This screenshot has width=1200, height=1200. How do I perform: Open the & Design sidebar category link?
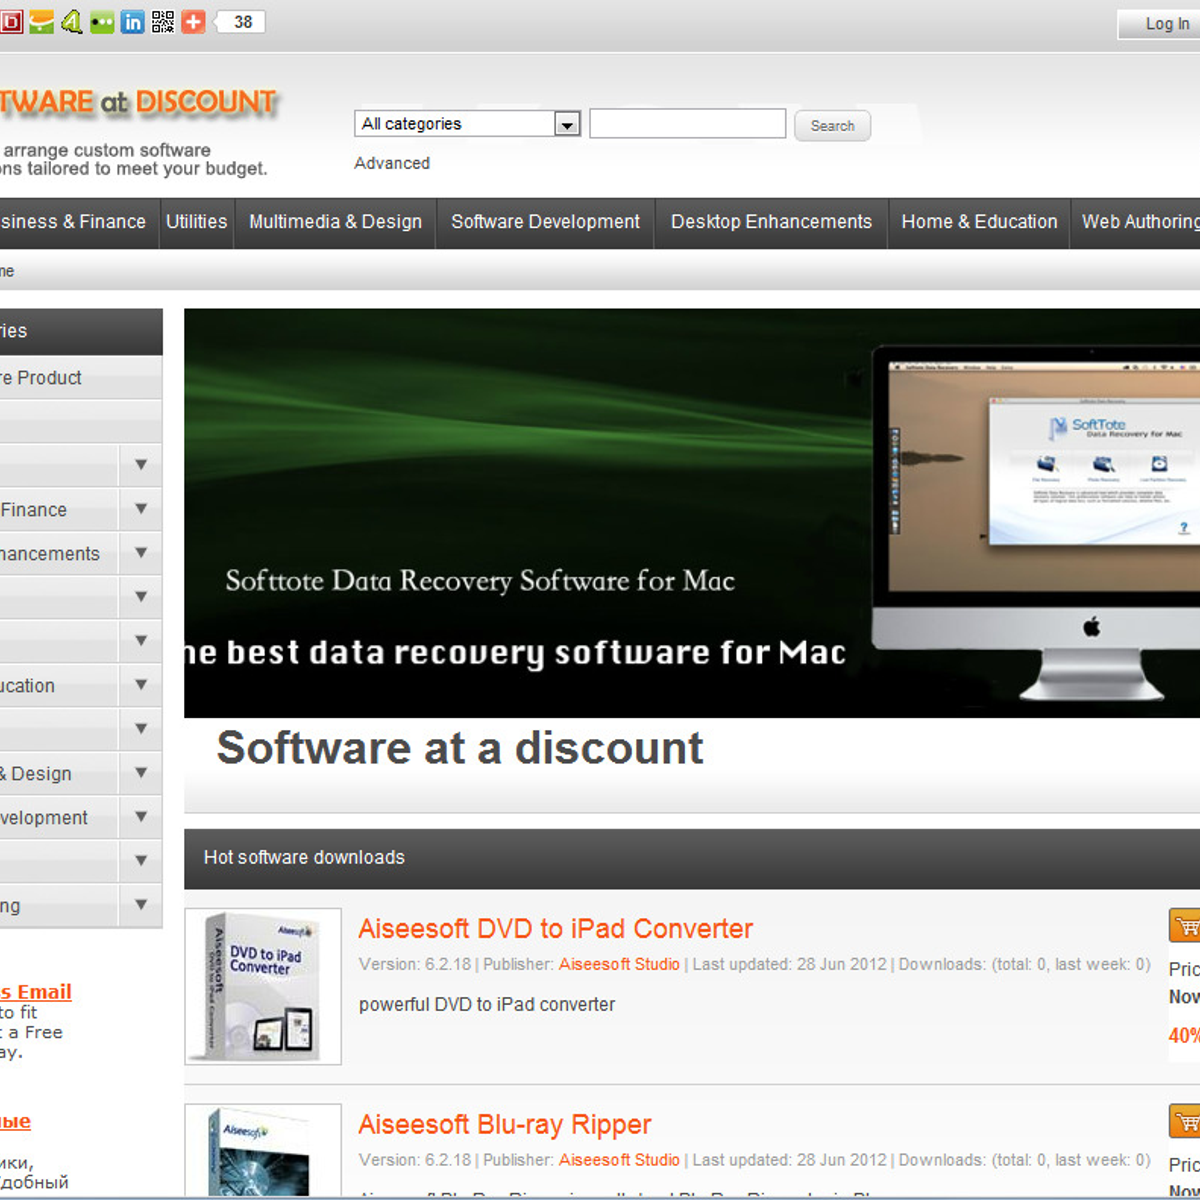36,774
